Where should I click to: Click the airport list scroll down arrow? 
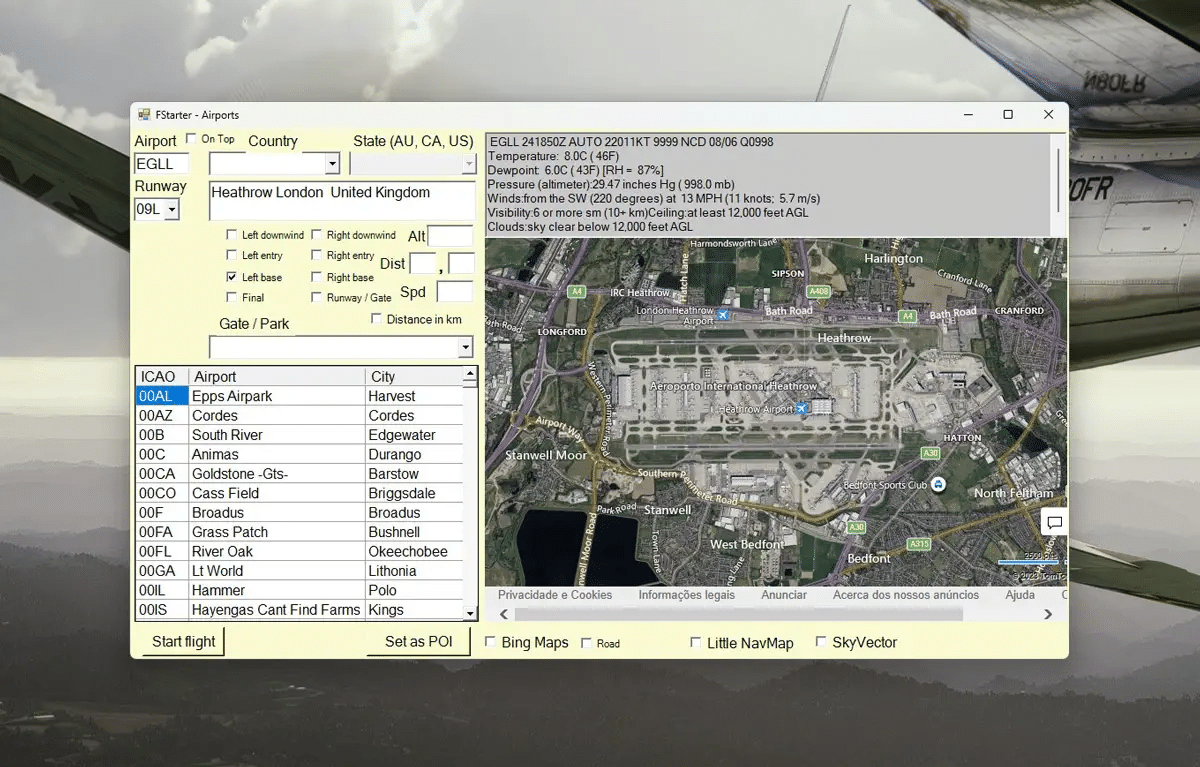pyautogui.click(x=470, y=611)
